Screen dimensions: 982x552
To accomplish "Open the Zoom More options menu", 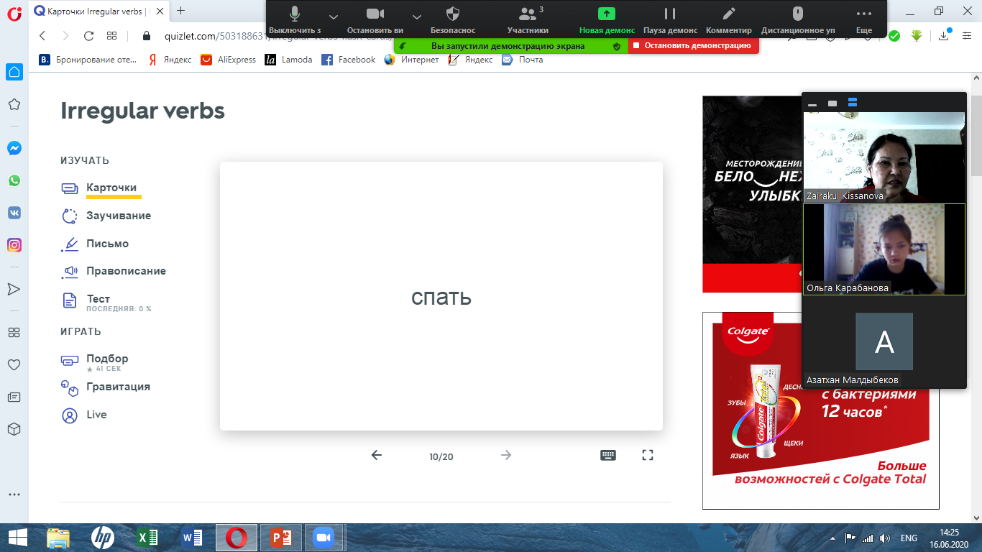I will click(863, 14).
